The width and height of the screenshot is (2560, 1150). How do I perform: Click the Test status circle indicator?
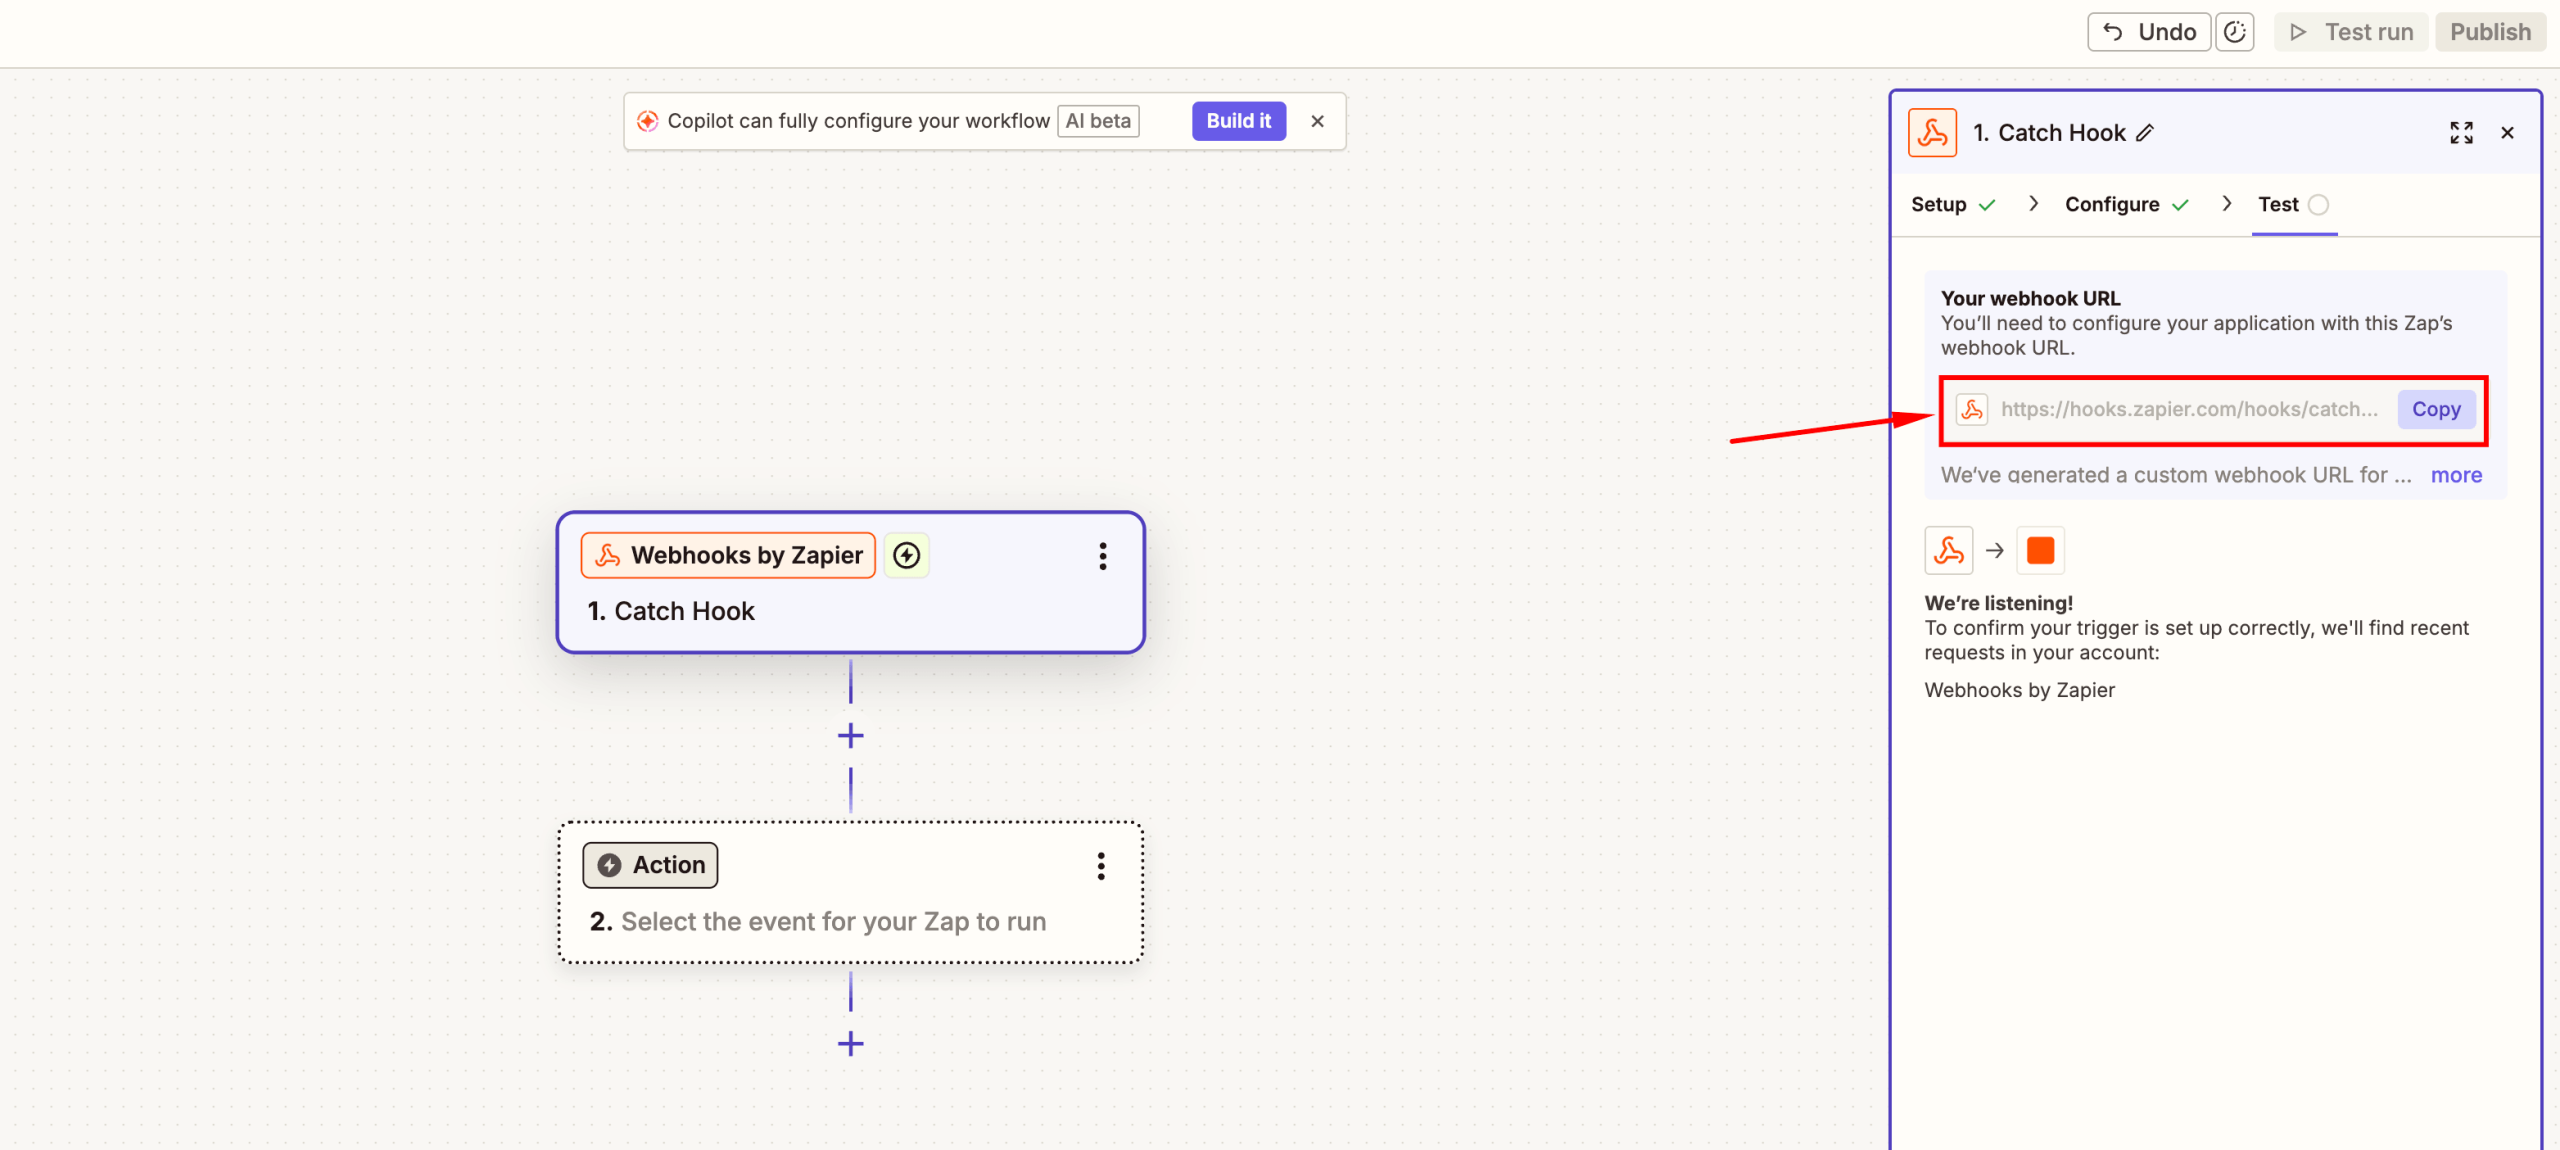2318,205
